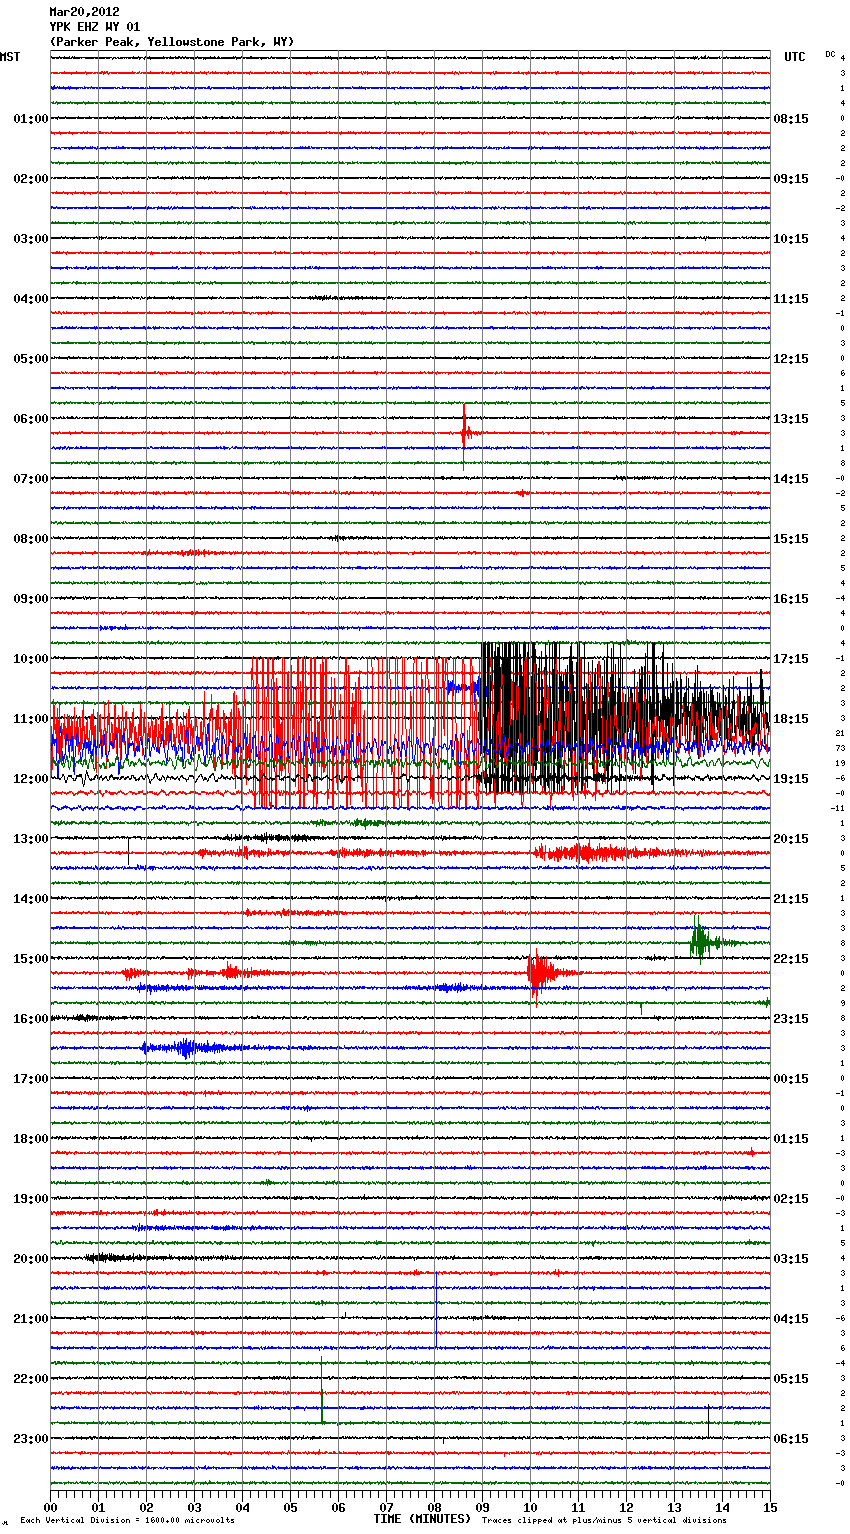Click the 23:00 MST time label
Image resolution: width=850 pixels, height=1534 pixels.
[x=31, y=1439]
